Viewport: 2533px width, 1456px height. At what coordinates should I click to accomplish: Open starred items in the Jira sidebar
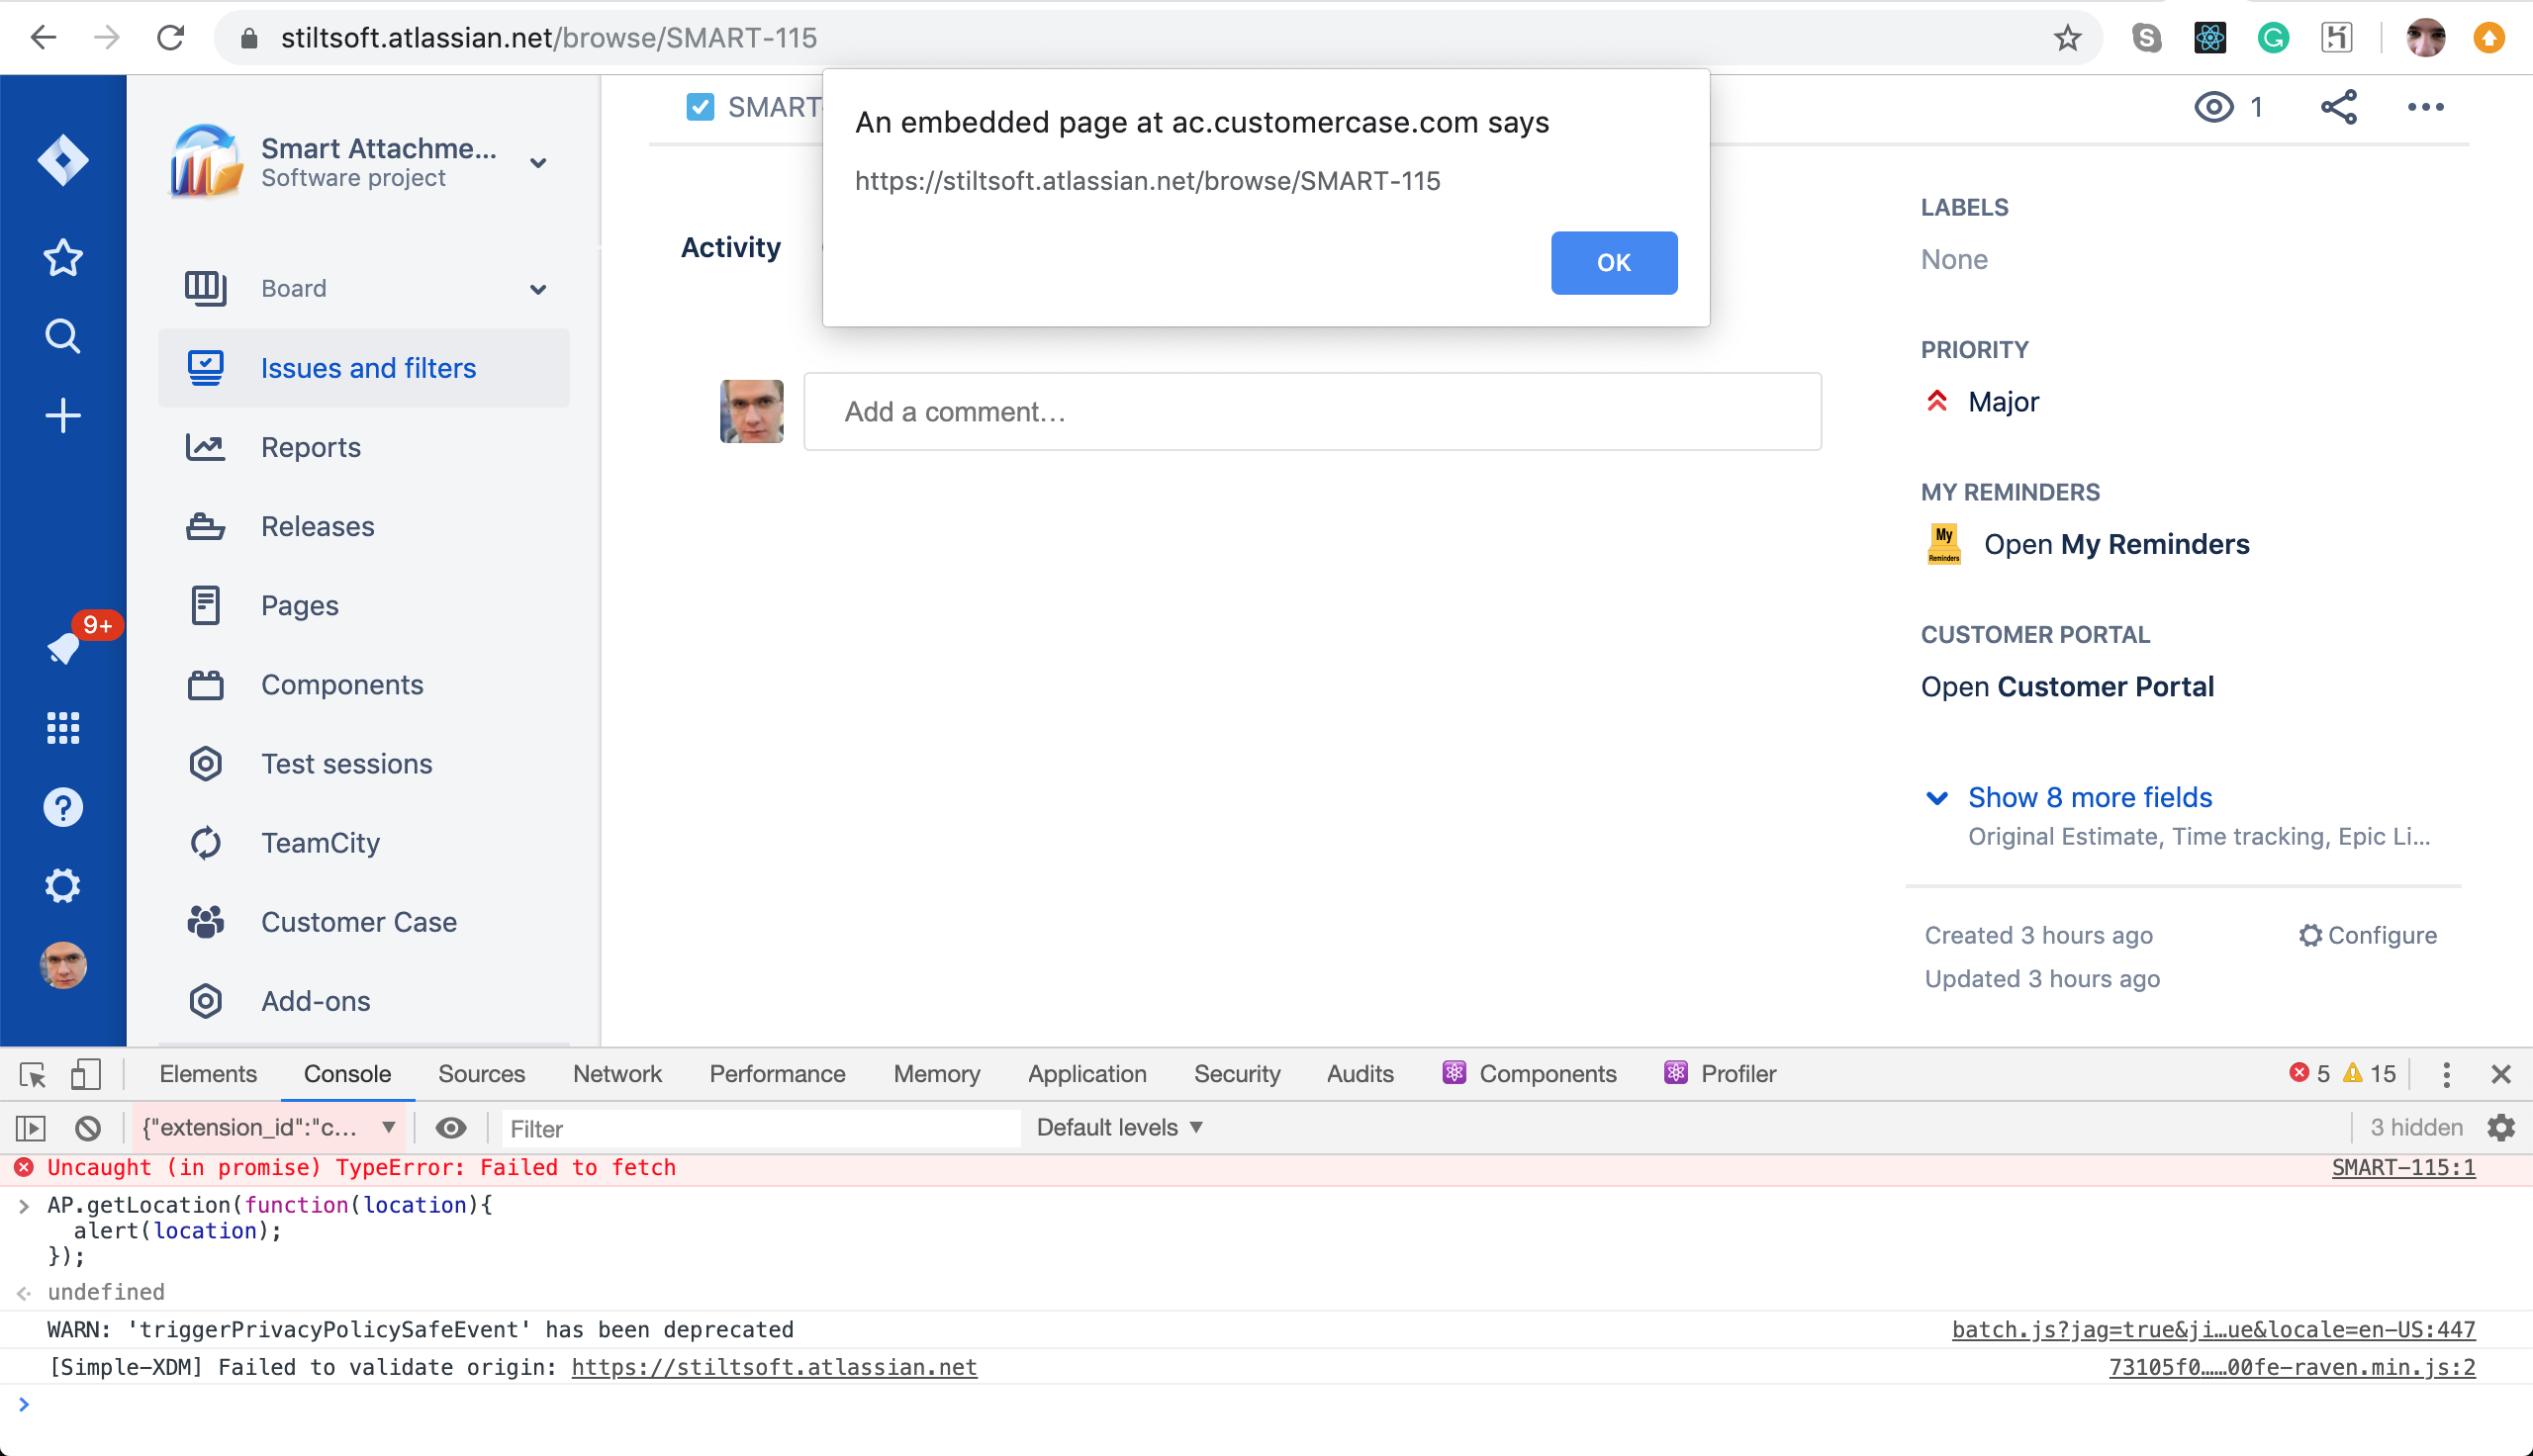(x=62, y=258)
